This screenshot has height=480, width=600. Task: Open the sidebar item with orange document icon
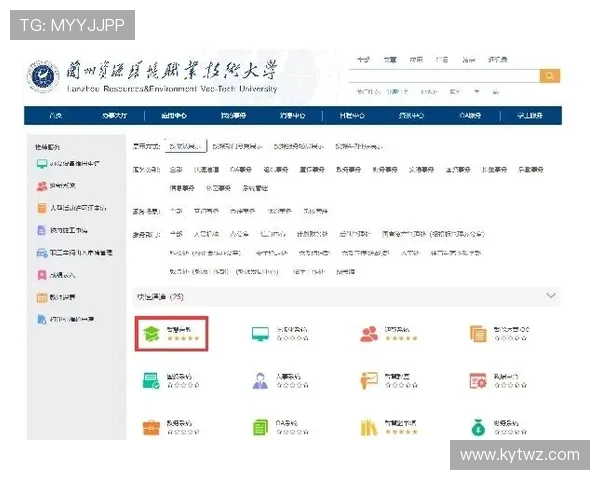71,208
